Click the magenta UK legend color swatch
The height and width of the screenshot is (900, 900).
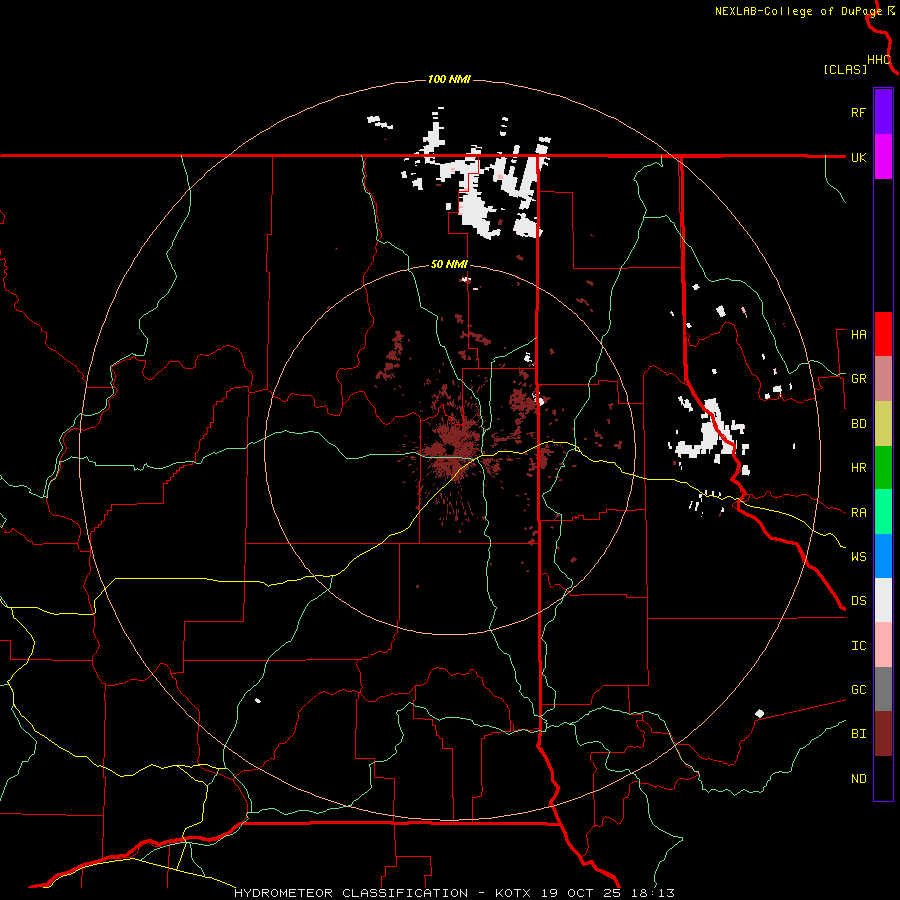tap(883, 157)
